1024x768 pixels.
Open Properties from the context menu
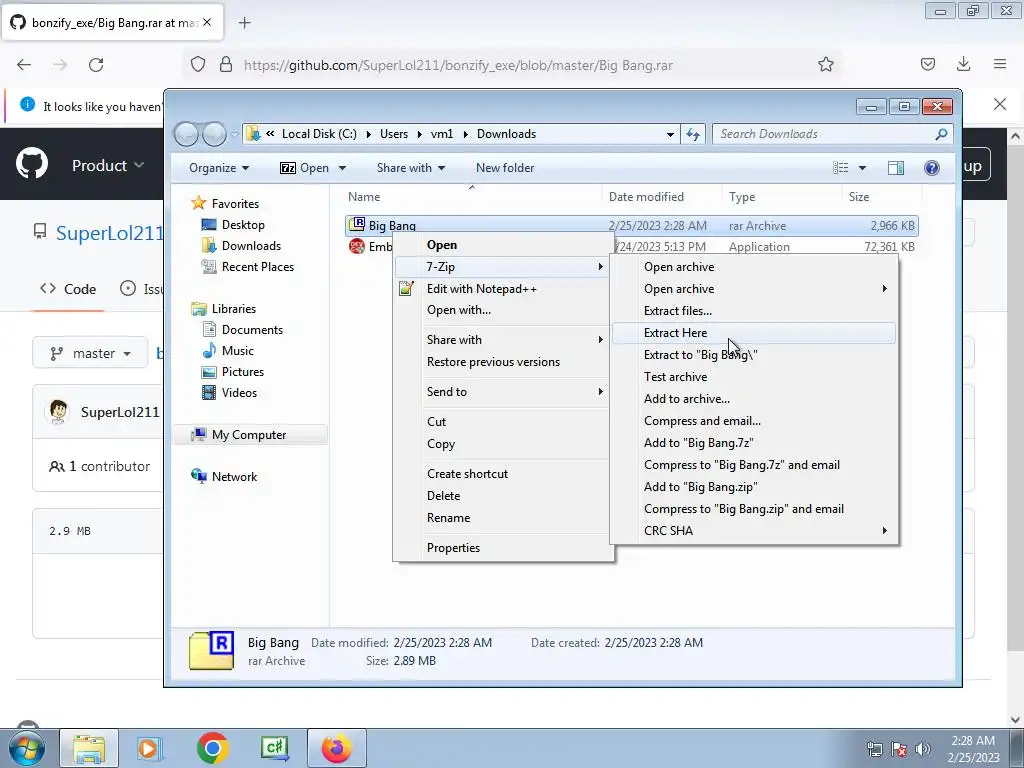502,548
